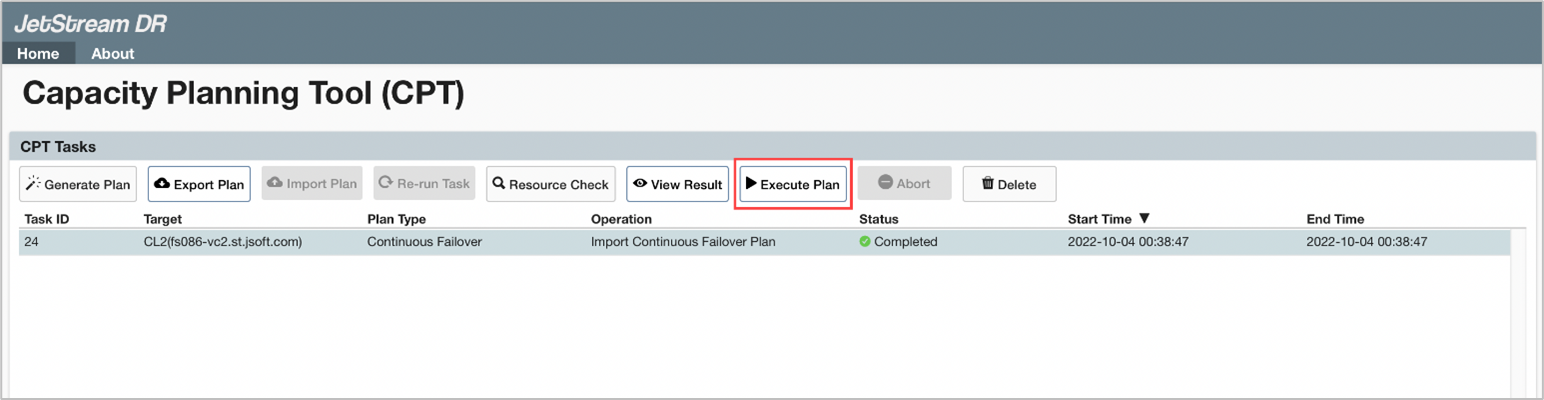Click the View Result eye icon

[640, 184]
